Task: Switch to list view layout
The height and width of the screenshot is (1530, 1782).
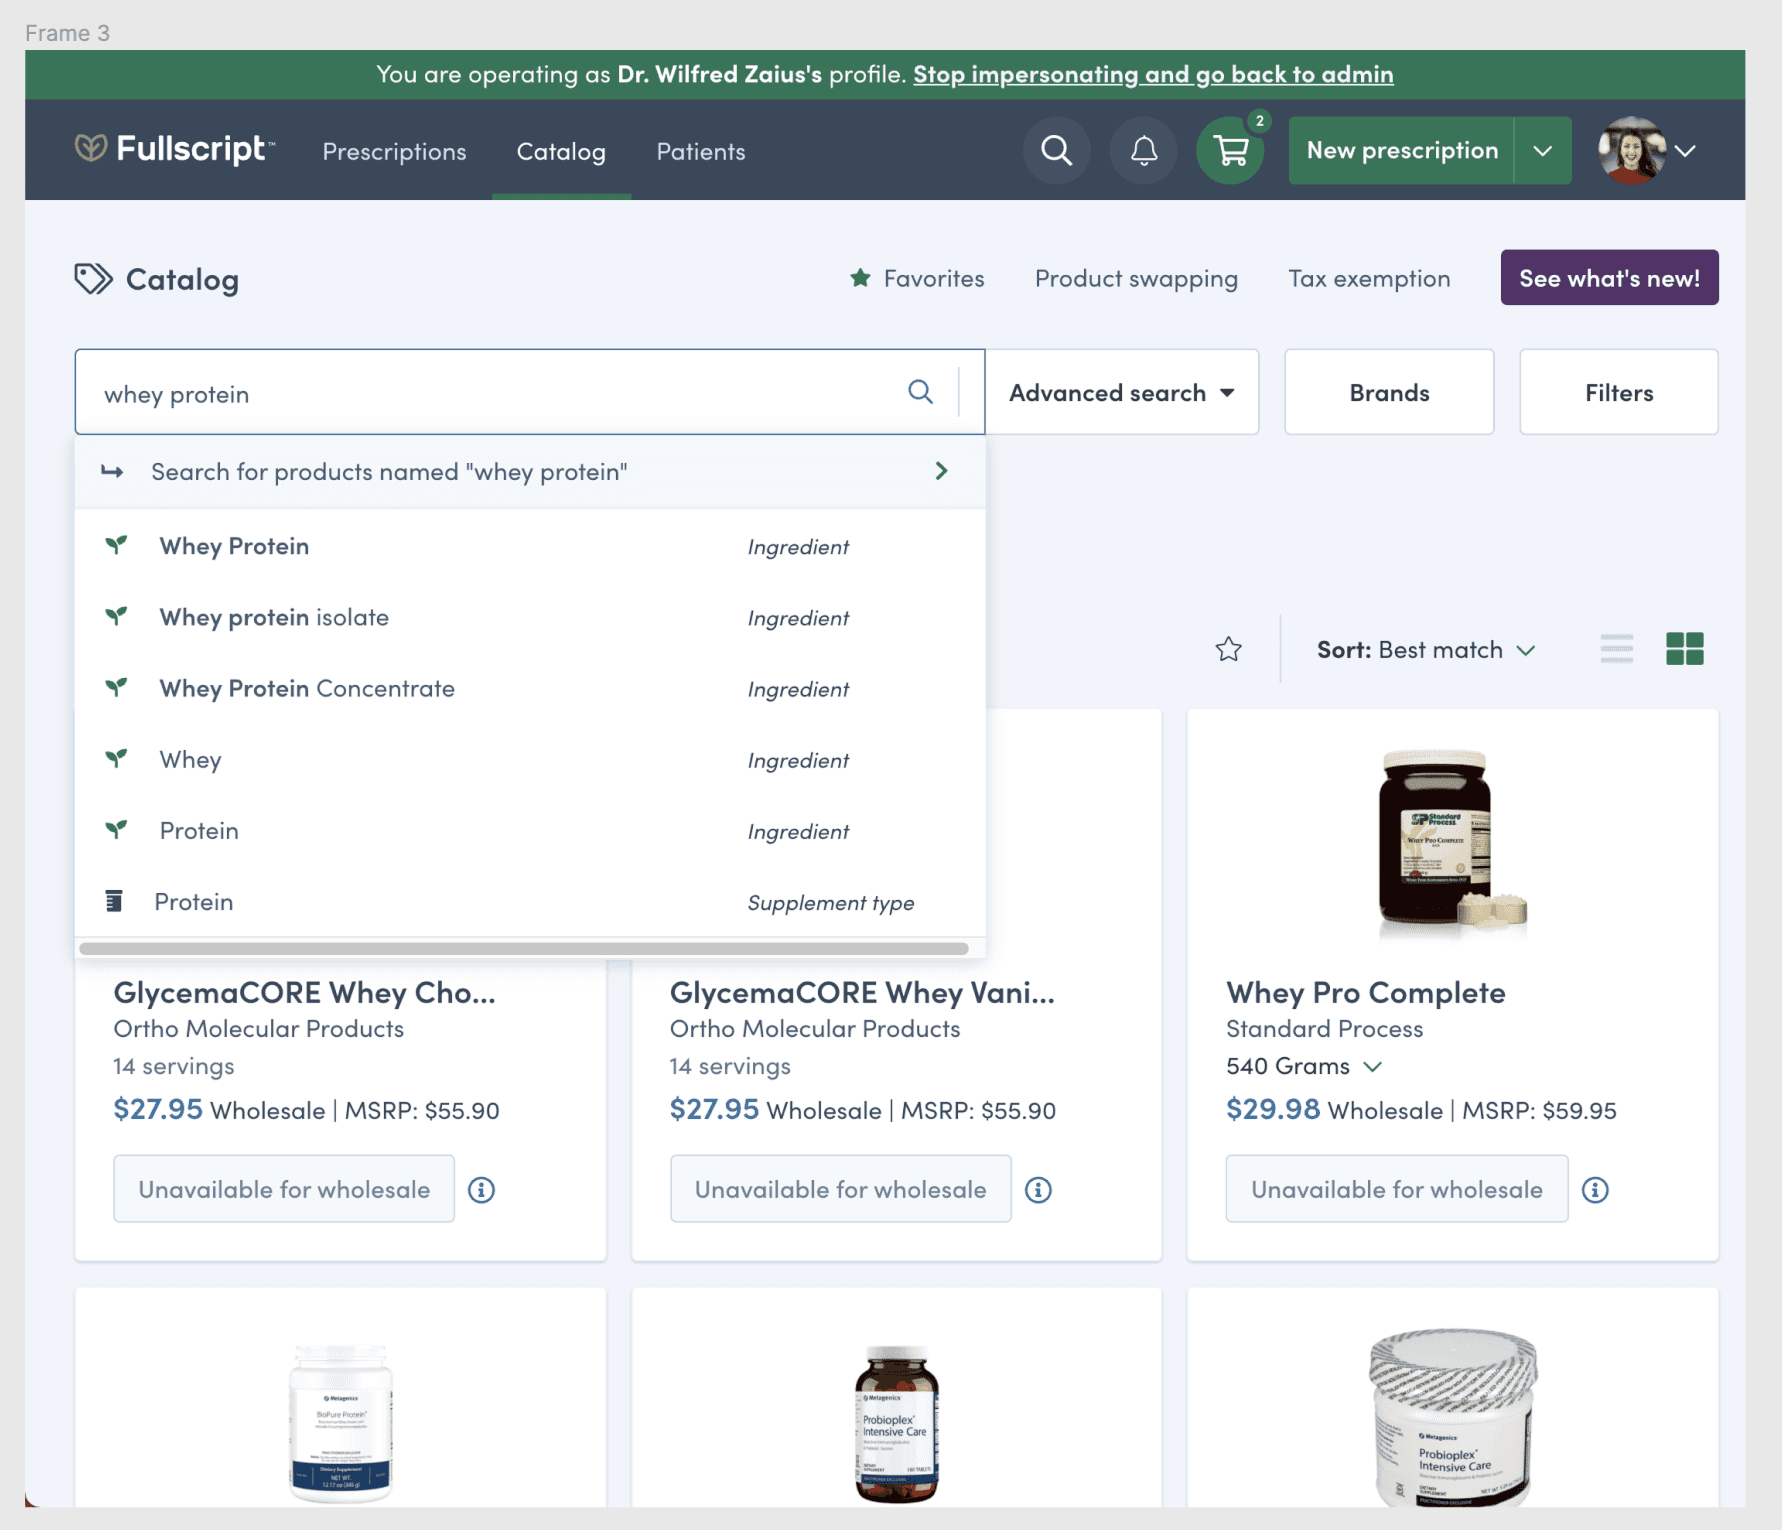Action: [x=1616, y=649]
